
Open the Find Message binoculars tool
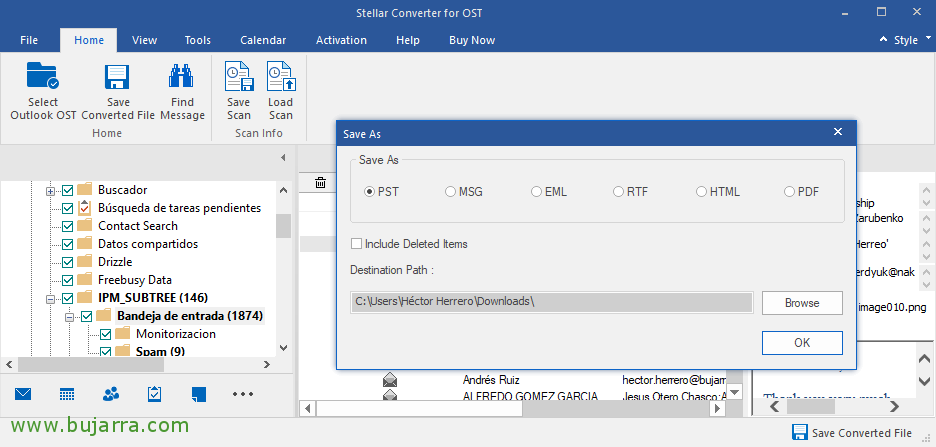tap(181, 76)
